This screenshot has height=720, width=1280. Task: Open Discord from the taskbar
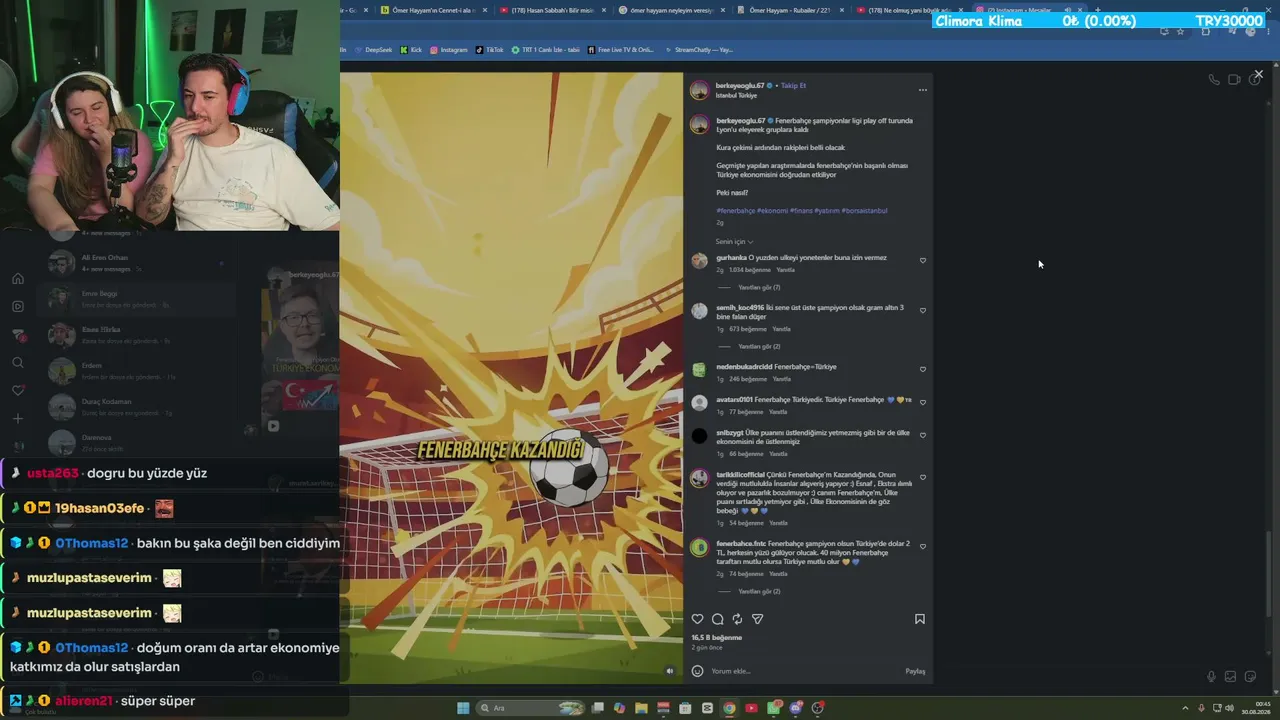click(796, 708)
